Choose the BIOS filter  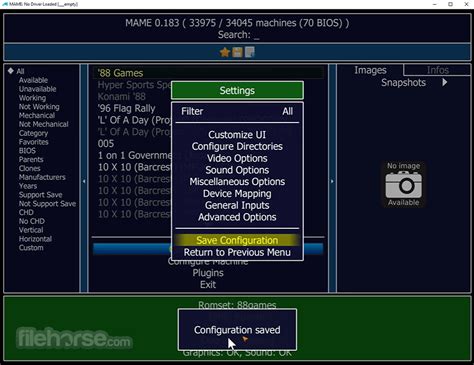[27, 151]
